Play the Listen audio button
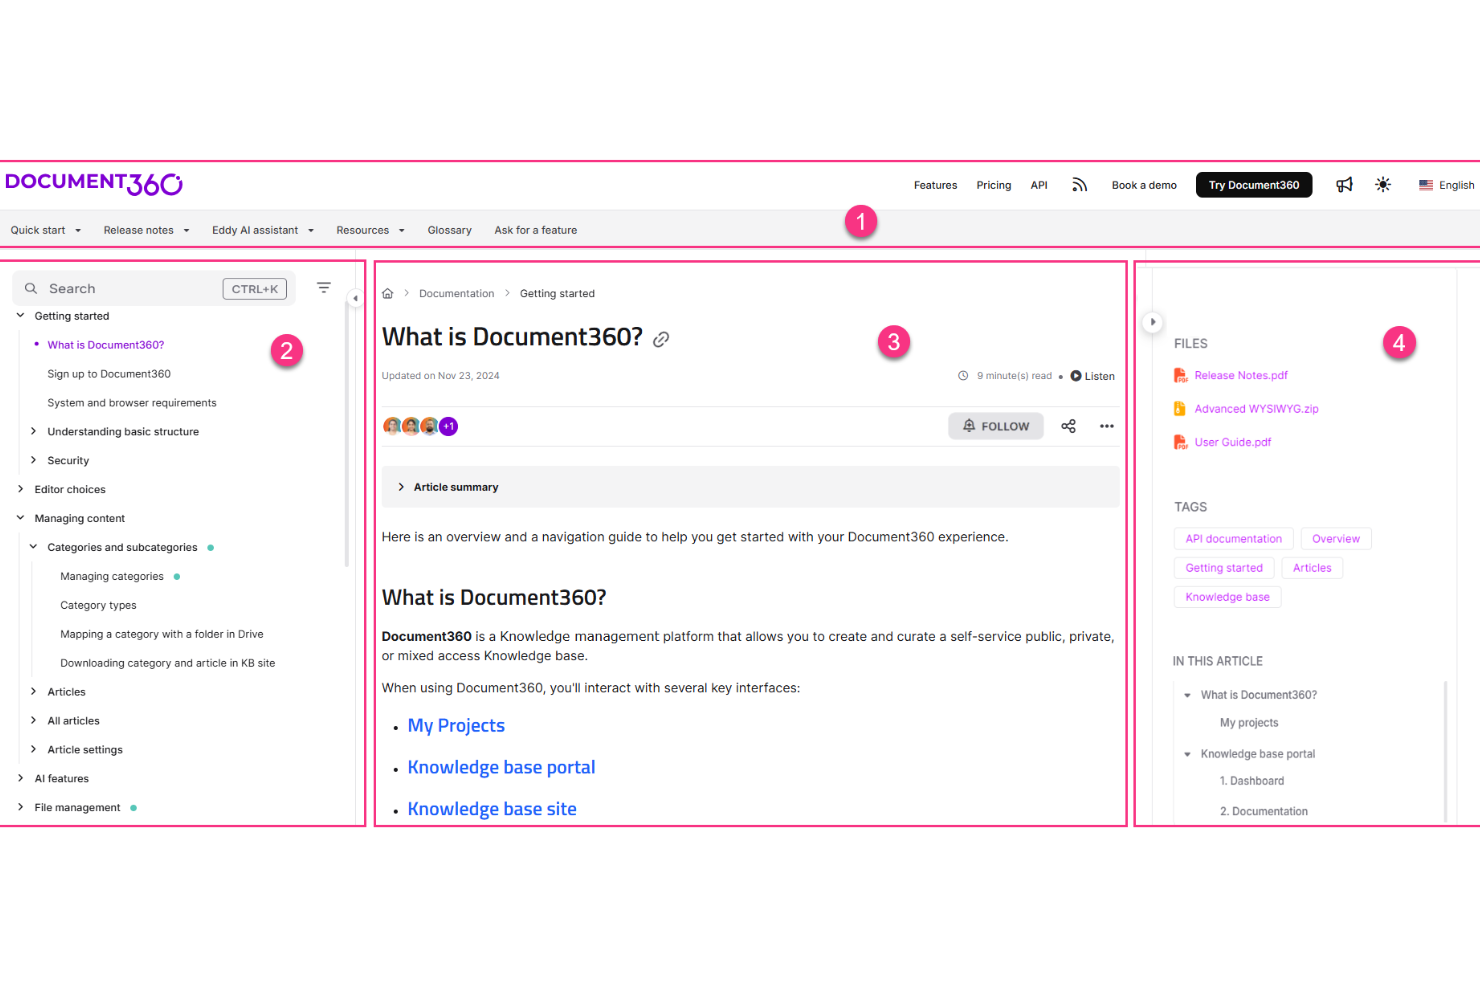Screen dimensions: 1480x987 (x=1092, y=376)
